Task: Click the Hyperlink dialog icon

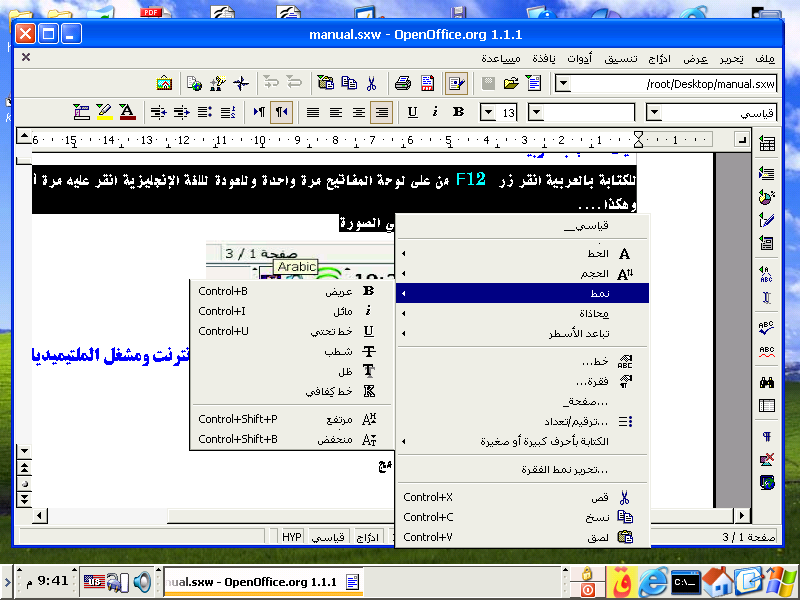Action: 194,83
